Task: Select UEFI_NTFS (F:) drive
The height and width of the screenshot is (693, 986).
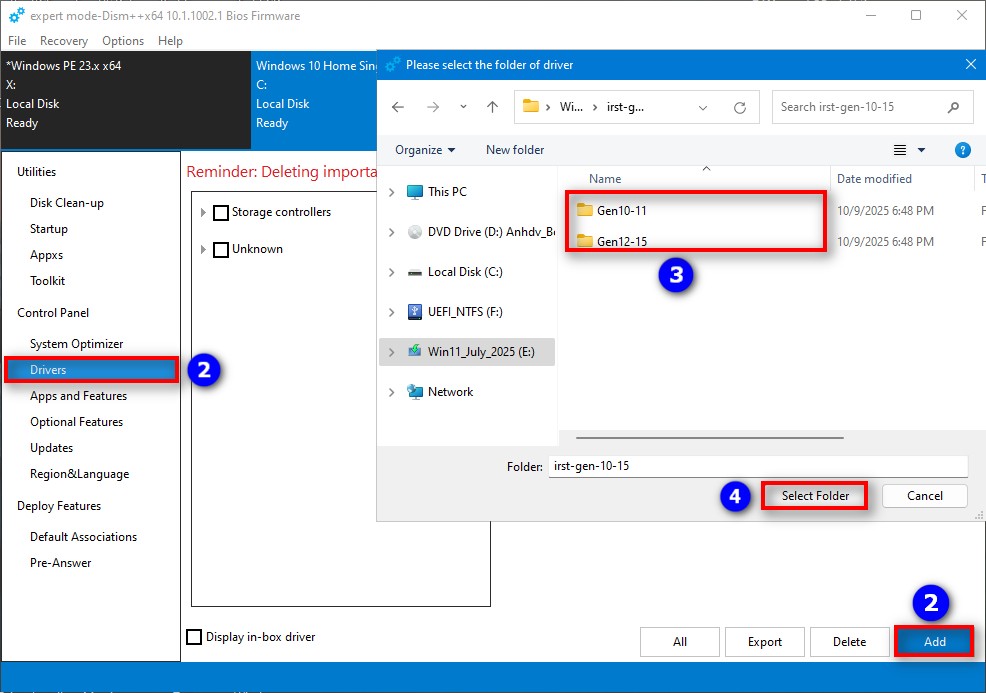Action: point(465,312)
